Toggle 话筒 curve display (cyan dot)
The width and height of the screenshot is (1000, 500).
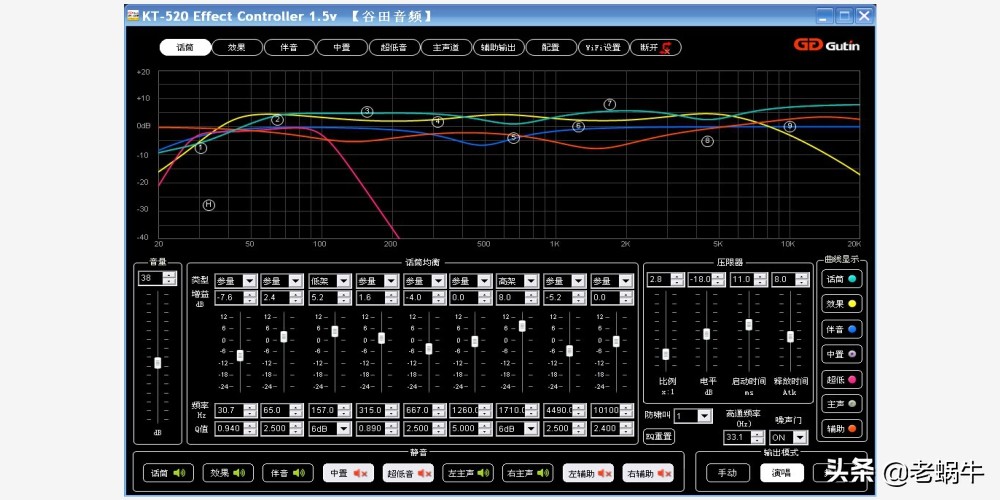(841, 279)
